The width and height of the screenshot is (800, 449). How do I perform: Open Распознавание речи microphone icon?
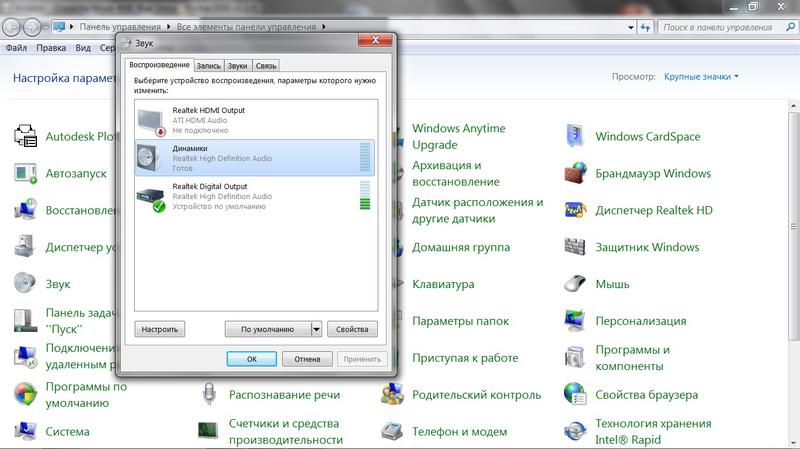(209, 394)
